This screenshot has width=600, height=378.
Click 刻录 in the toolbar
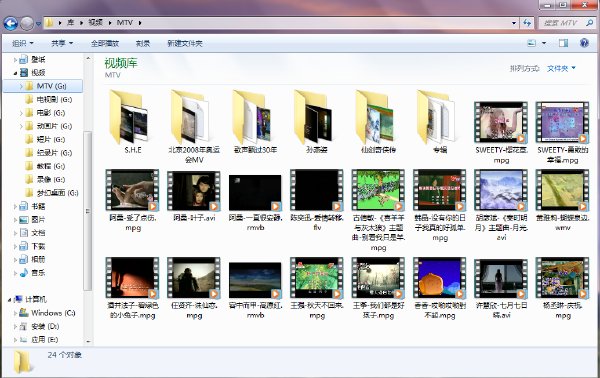(143, 43)
